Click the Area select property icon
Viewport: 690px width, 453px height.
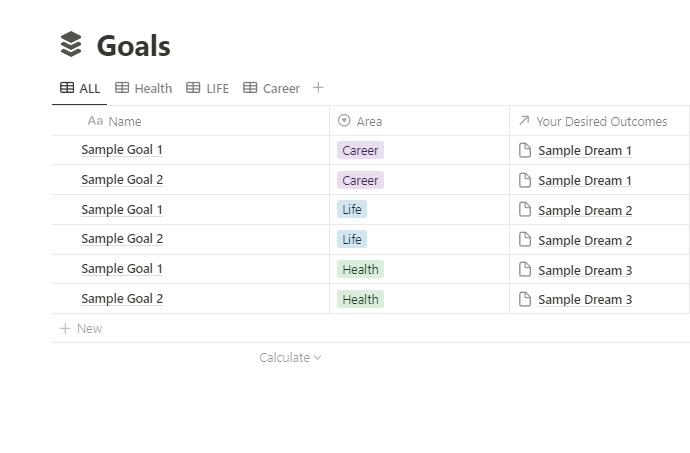(344, 121)
